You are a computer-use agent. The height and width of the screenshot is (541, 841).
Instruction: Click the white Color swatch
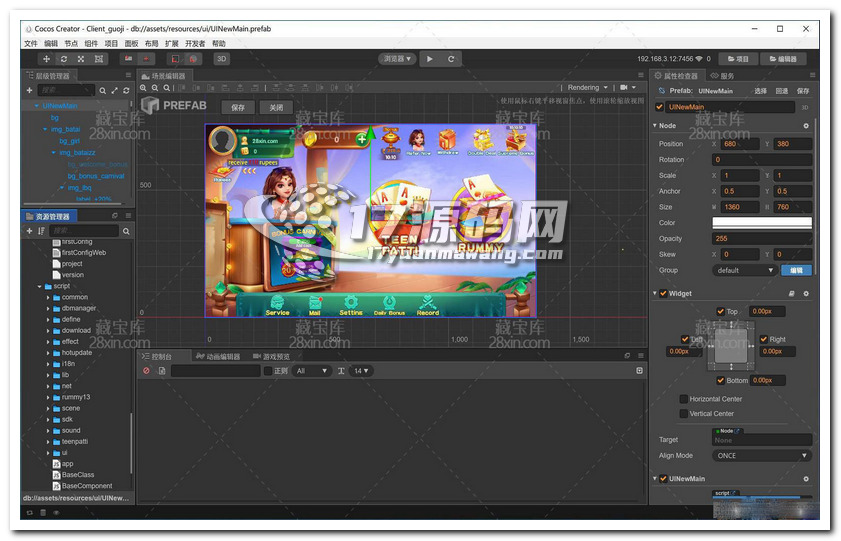click(x=761, y=222)
